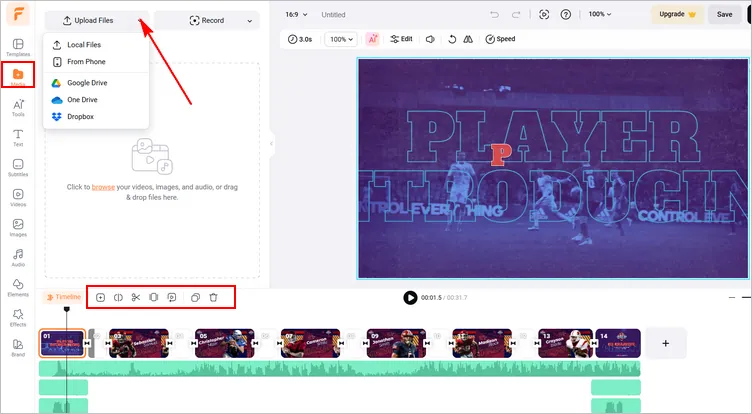The width and height of the screenshot is (752, 414).
Task: Choose One Drive upload source
Action: pyautogui.click(x=96, y=100)
